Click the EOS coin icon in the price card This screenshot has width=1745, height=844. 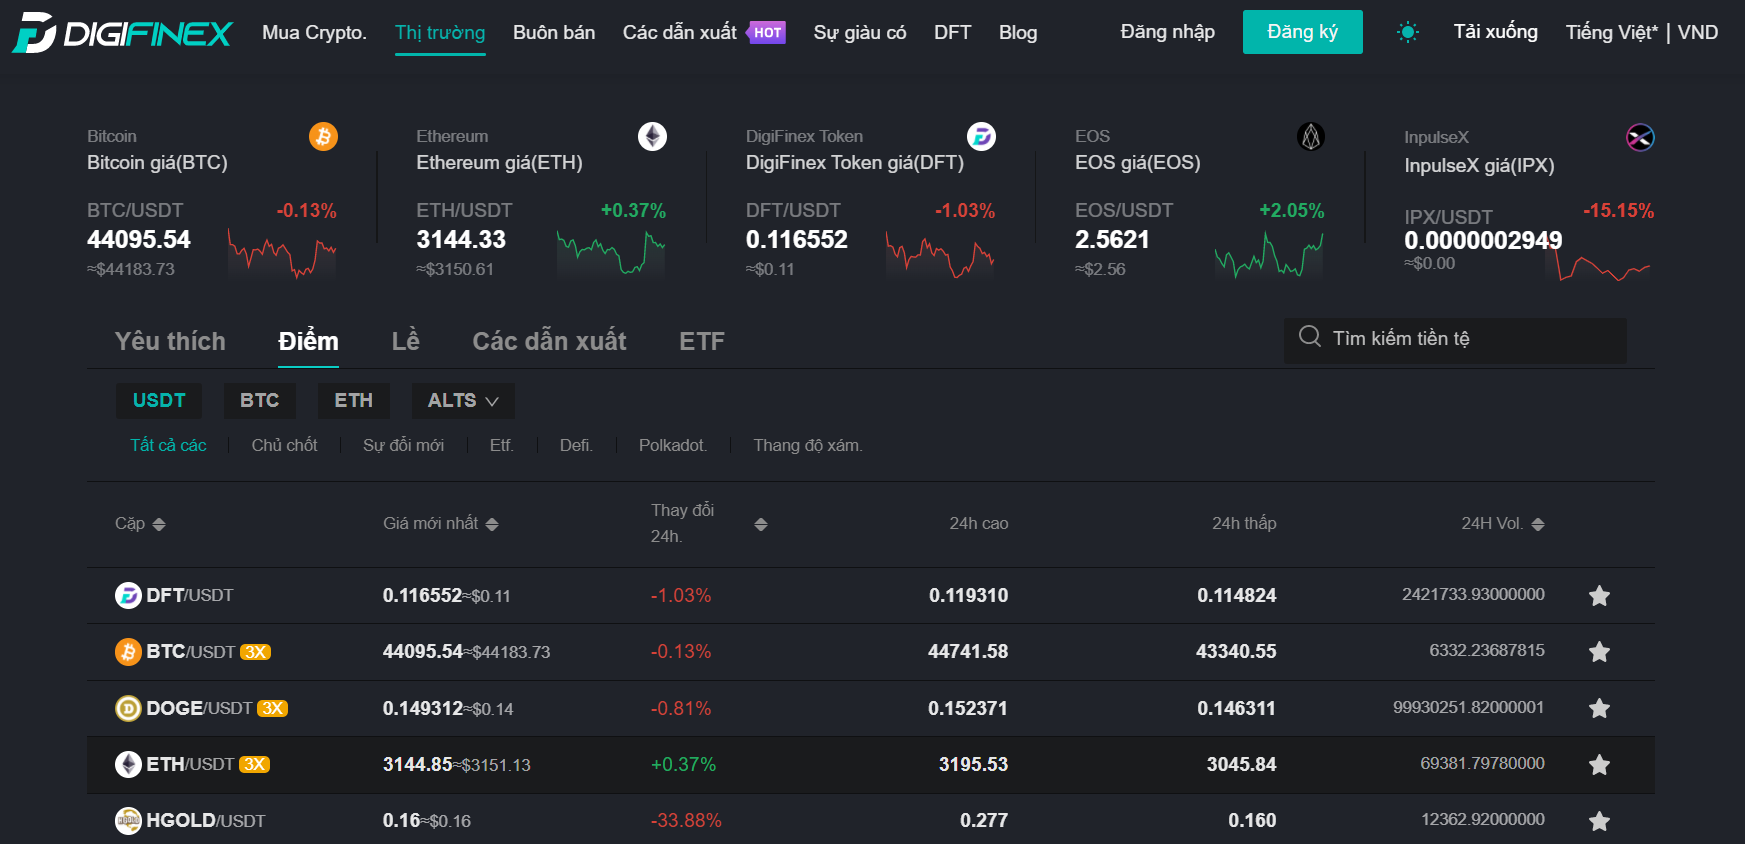click(1311, 136)
